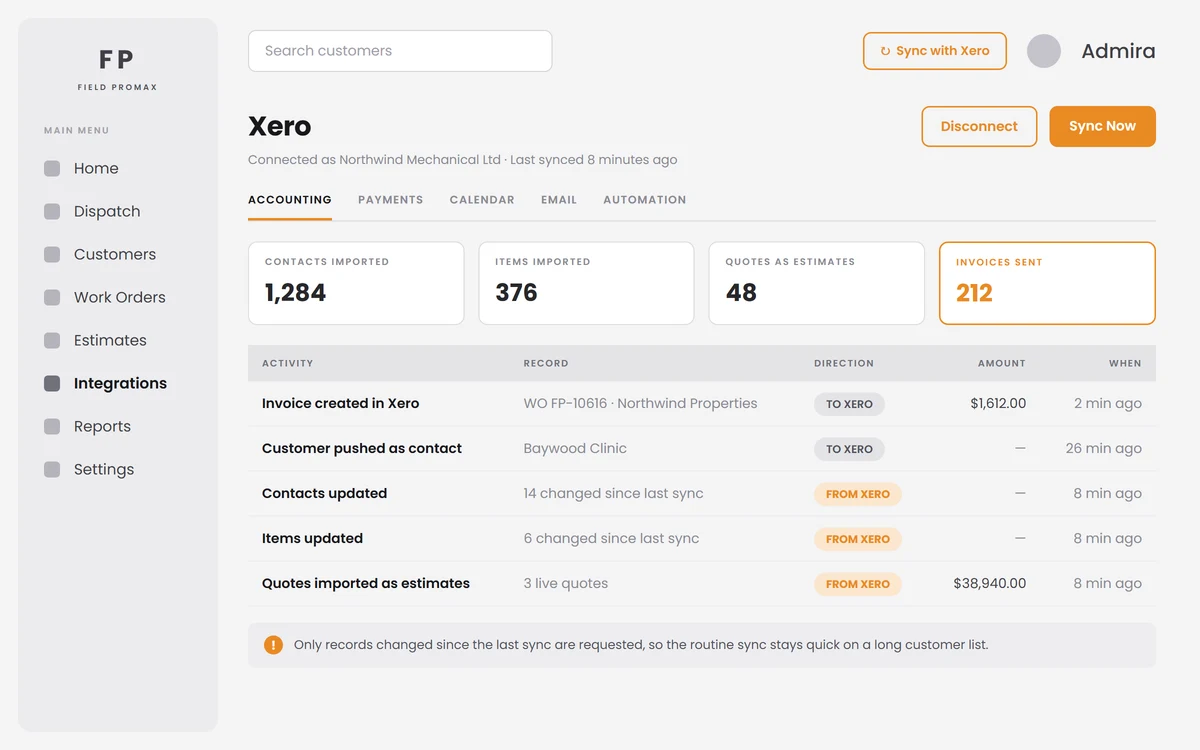Select Integrations in the sidebar
The height and width of the screenshot is (750, 1200).
coord(118,384)
